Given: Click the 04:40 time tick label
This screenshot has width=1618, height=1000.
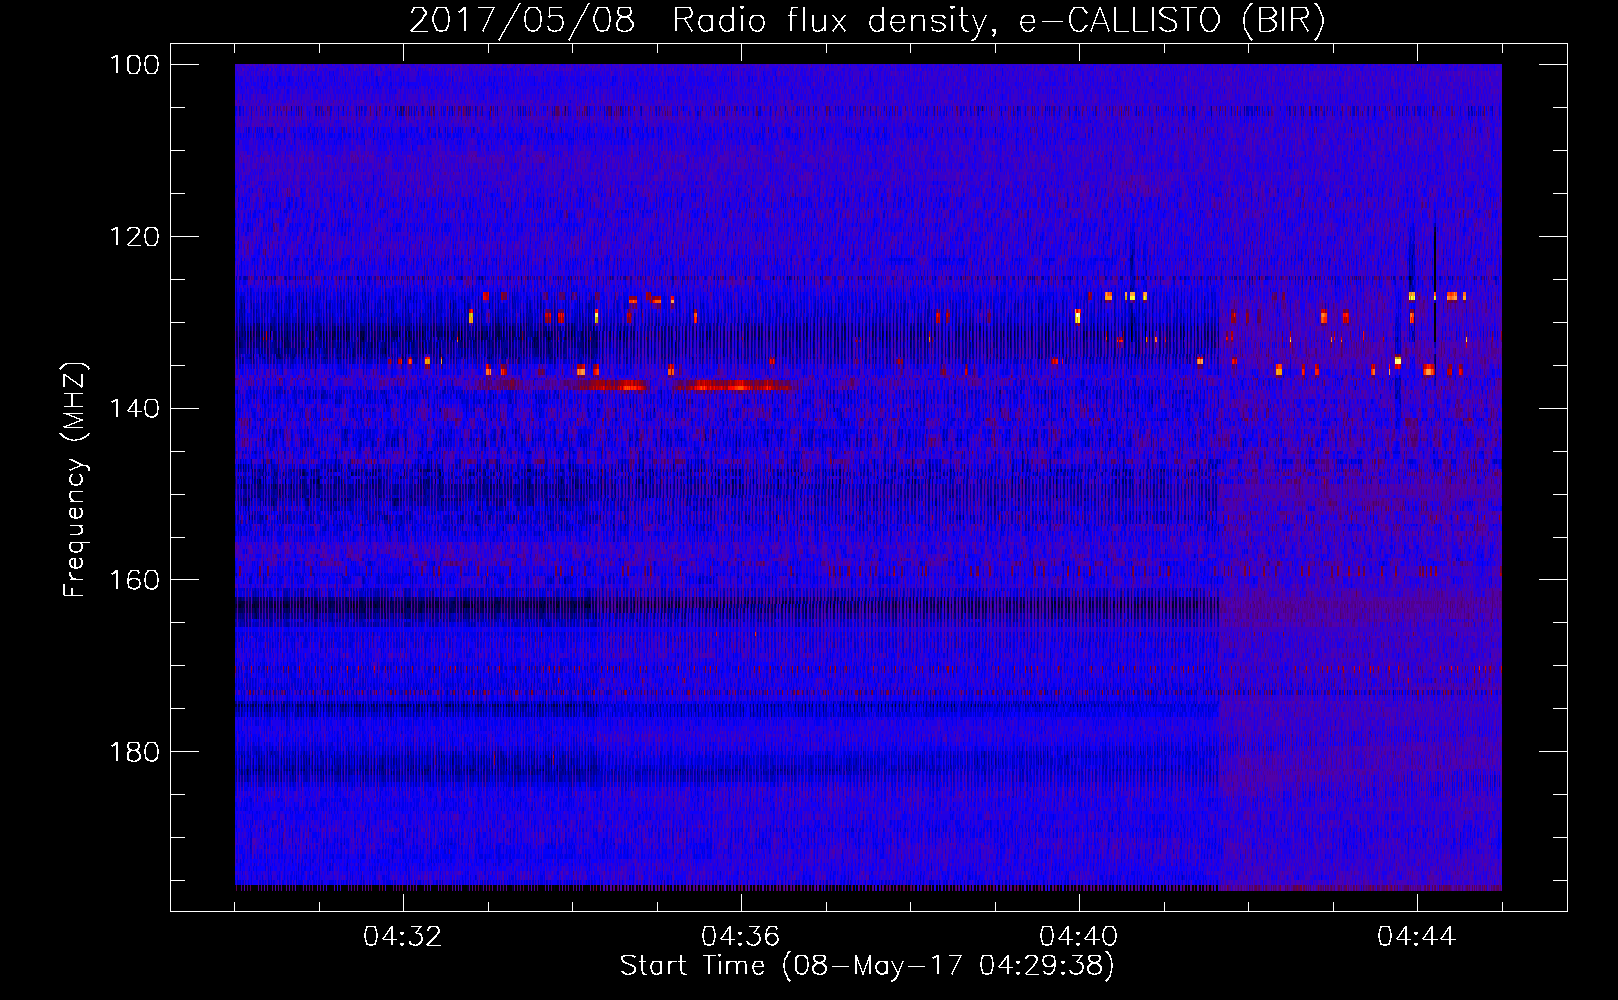Looking at the screenshot, I should pyautogui.click(x=1079, y=937).
